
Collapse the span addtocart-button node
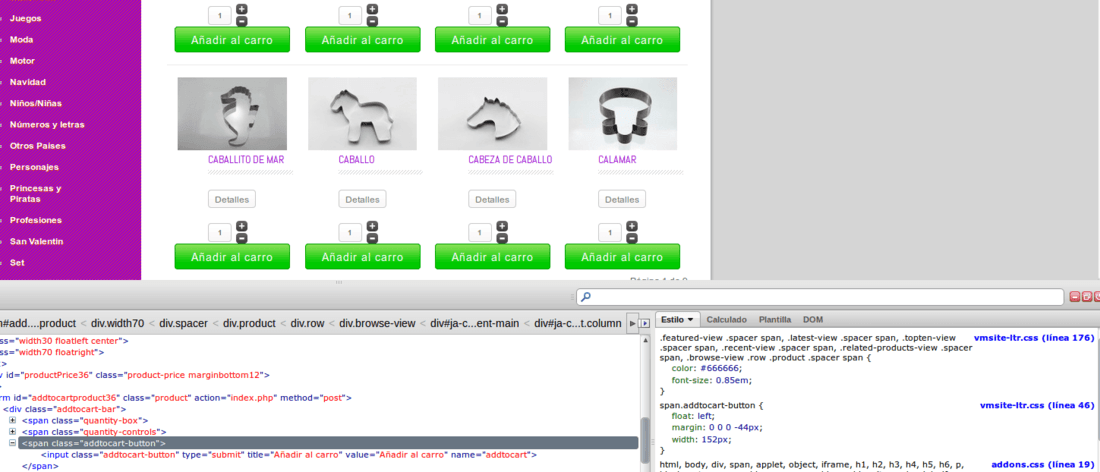pos(13,443)
